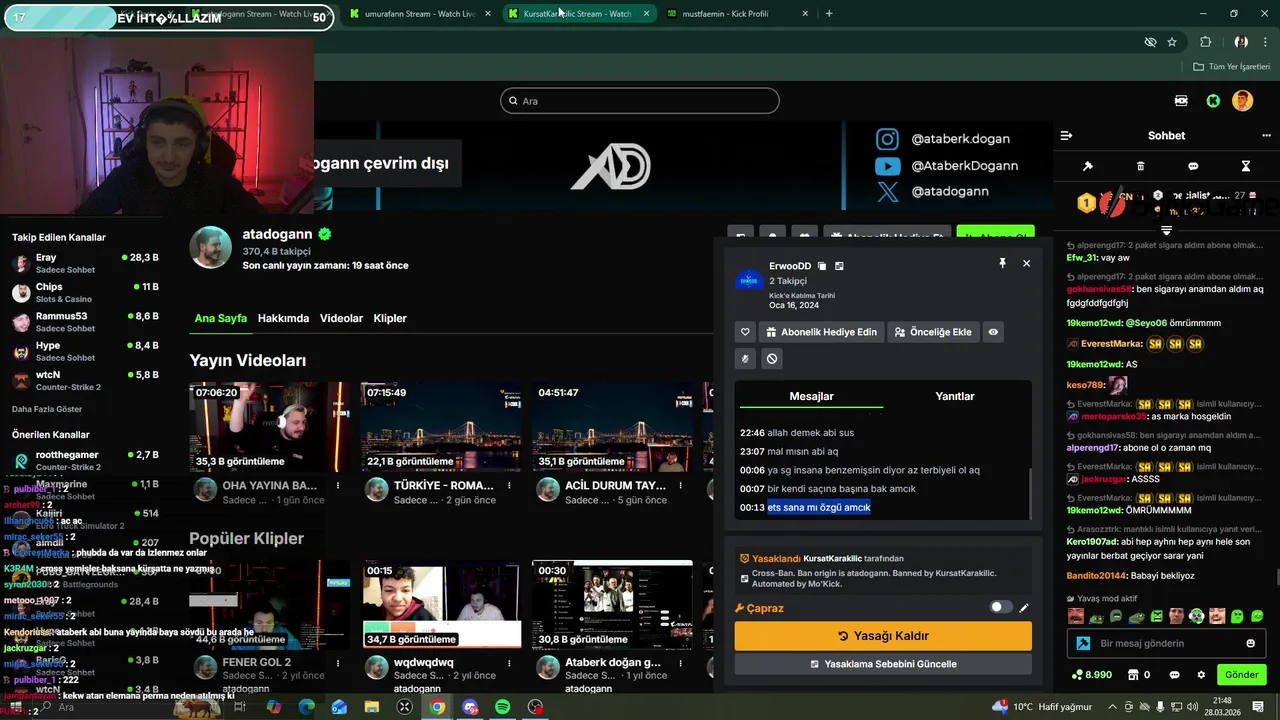
Task: Click Abonelik Hediye Edin button
Action: tap(821, 332)
